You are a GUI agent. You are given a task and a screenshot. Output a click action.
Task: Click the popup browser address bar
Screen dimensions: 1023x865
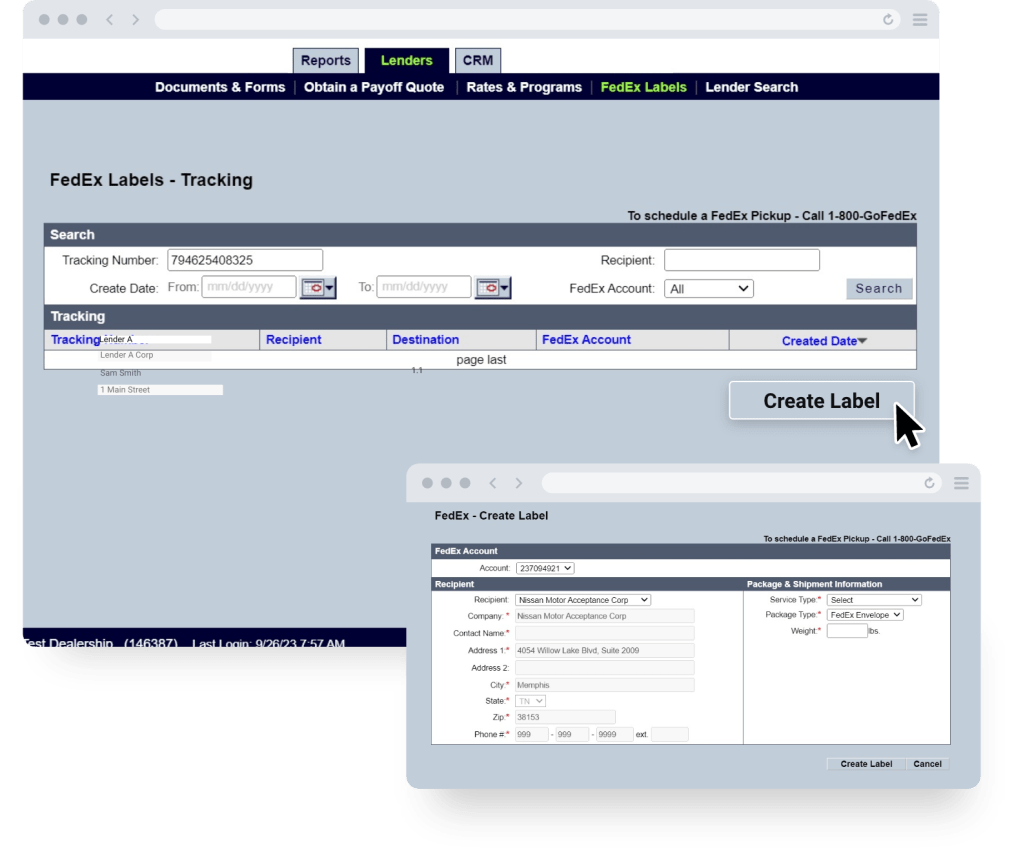coord(741,483)
